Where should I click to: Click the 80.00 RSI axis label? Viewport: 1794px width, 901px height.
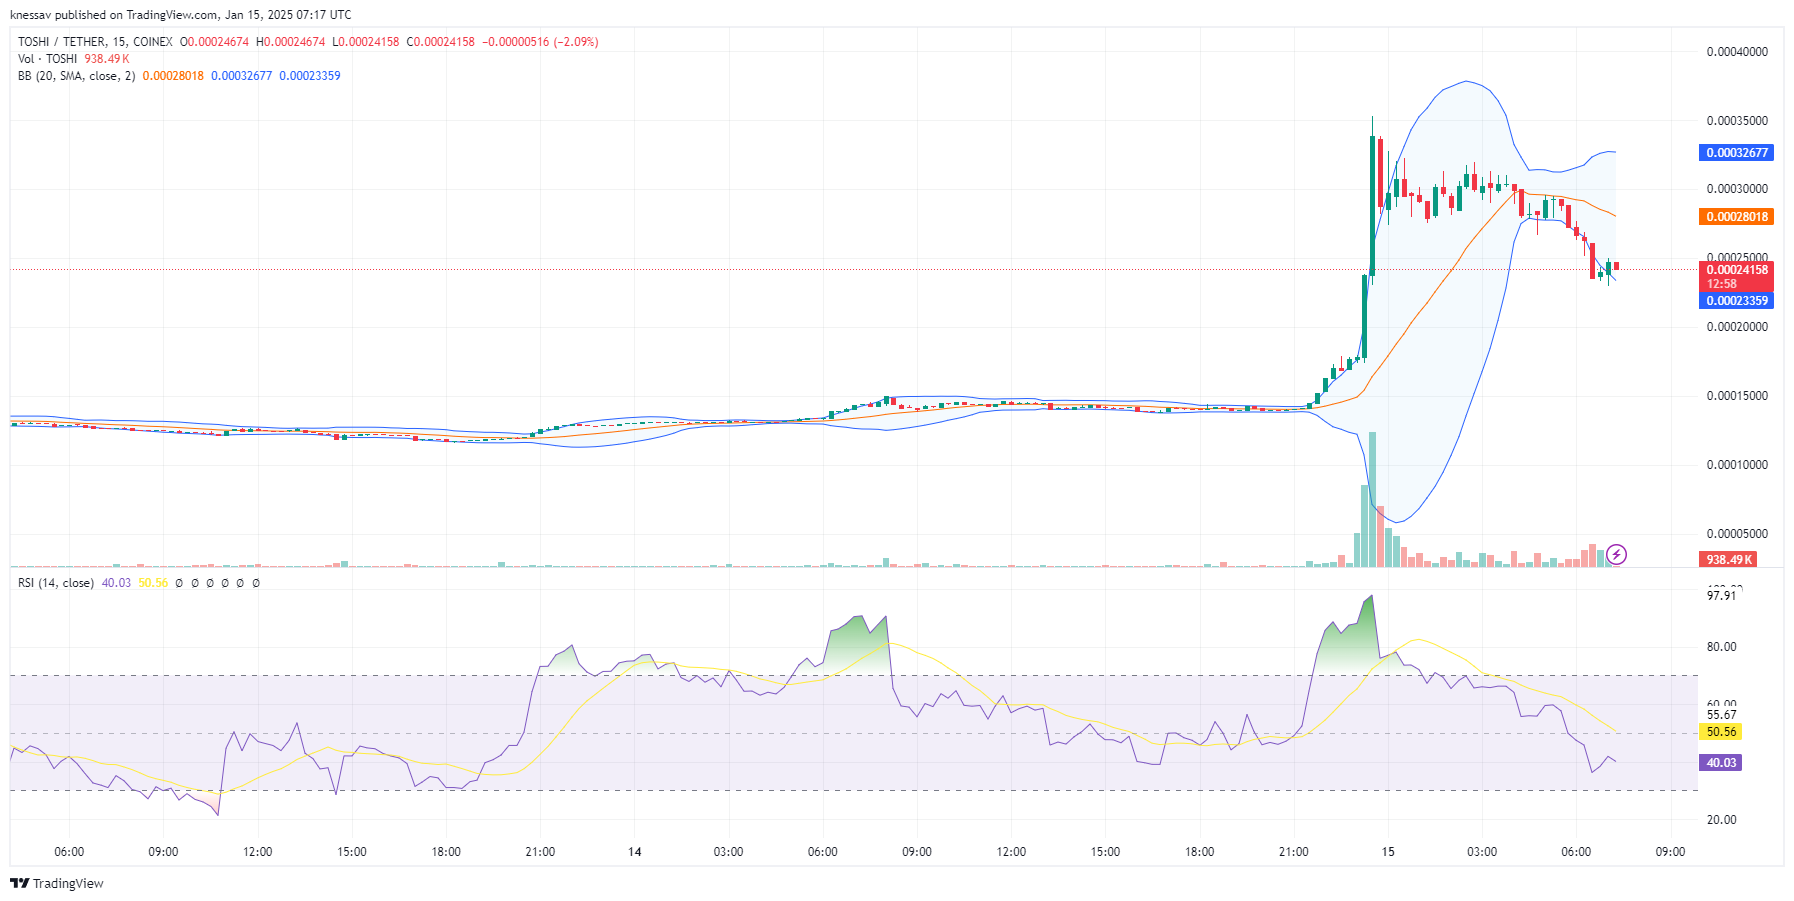[x=1721, y=647]
